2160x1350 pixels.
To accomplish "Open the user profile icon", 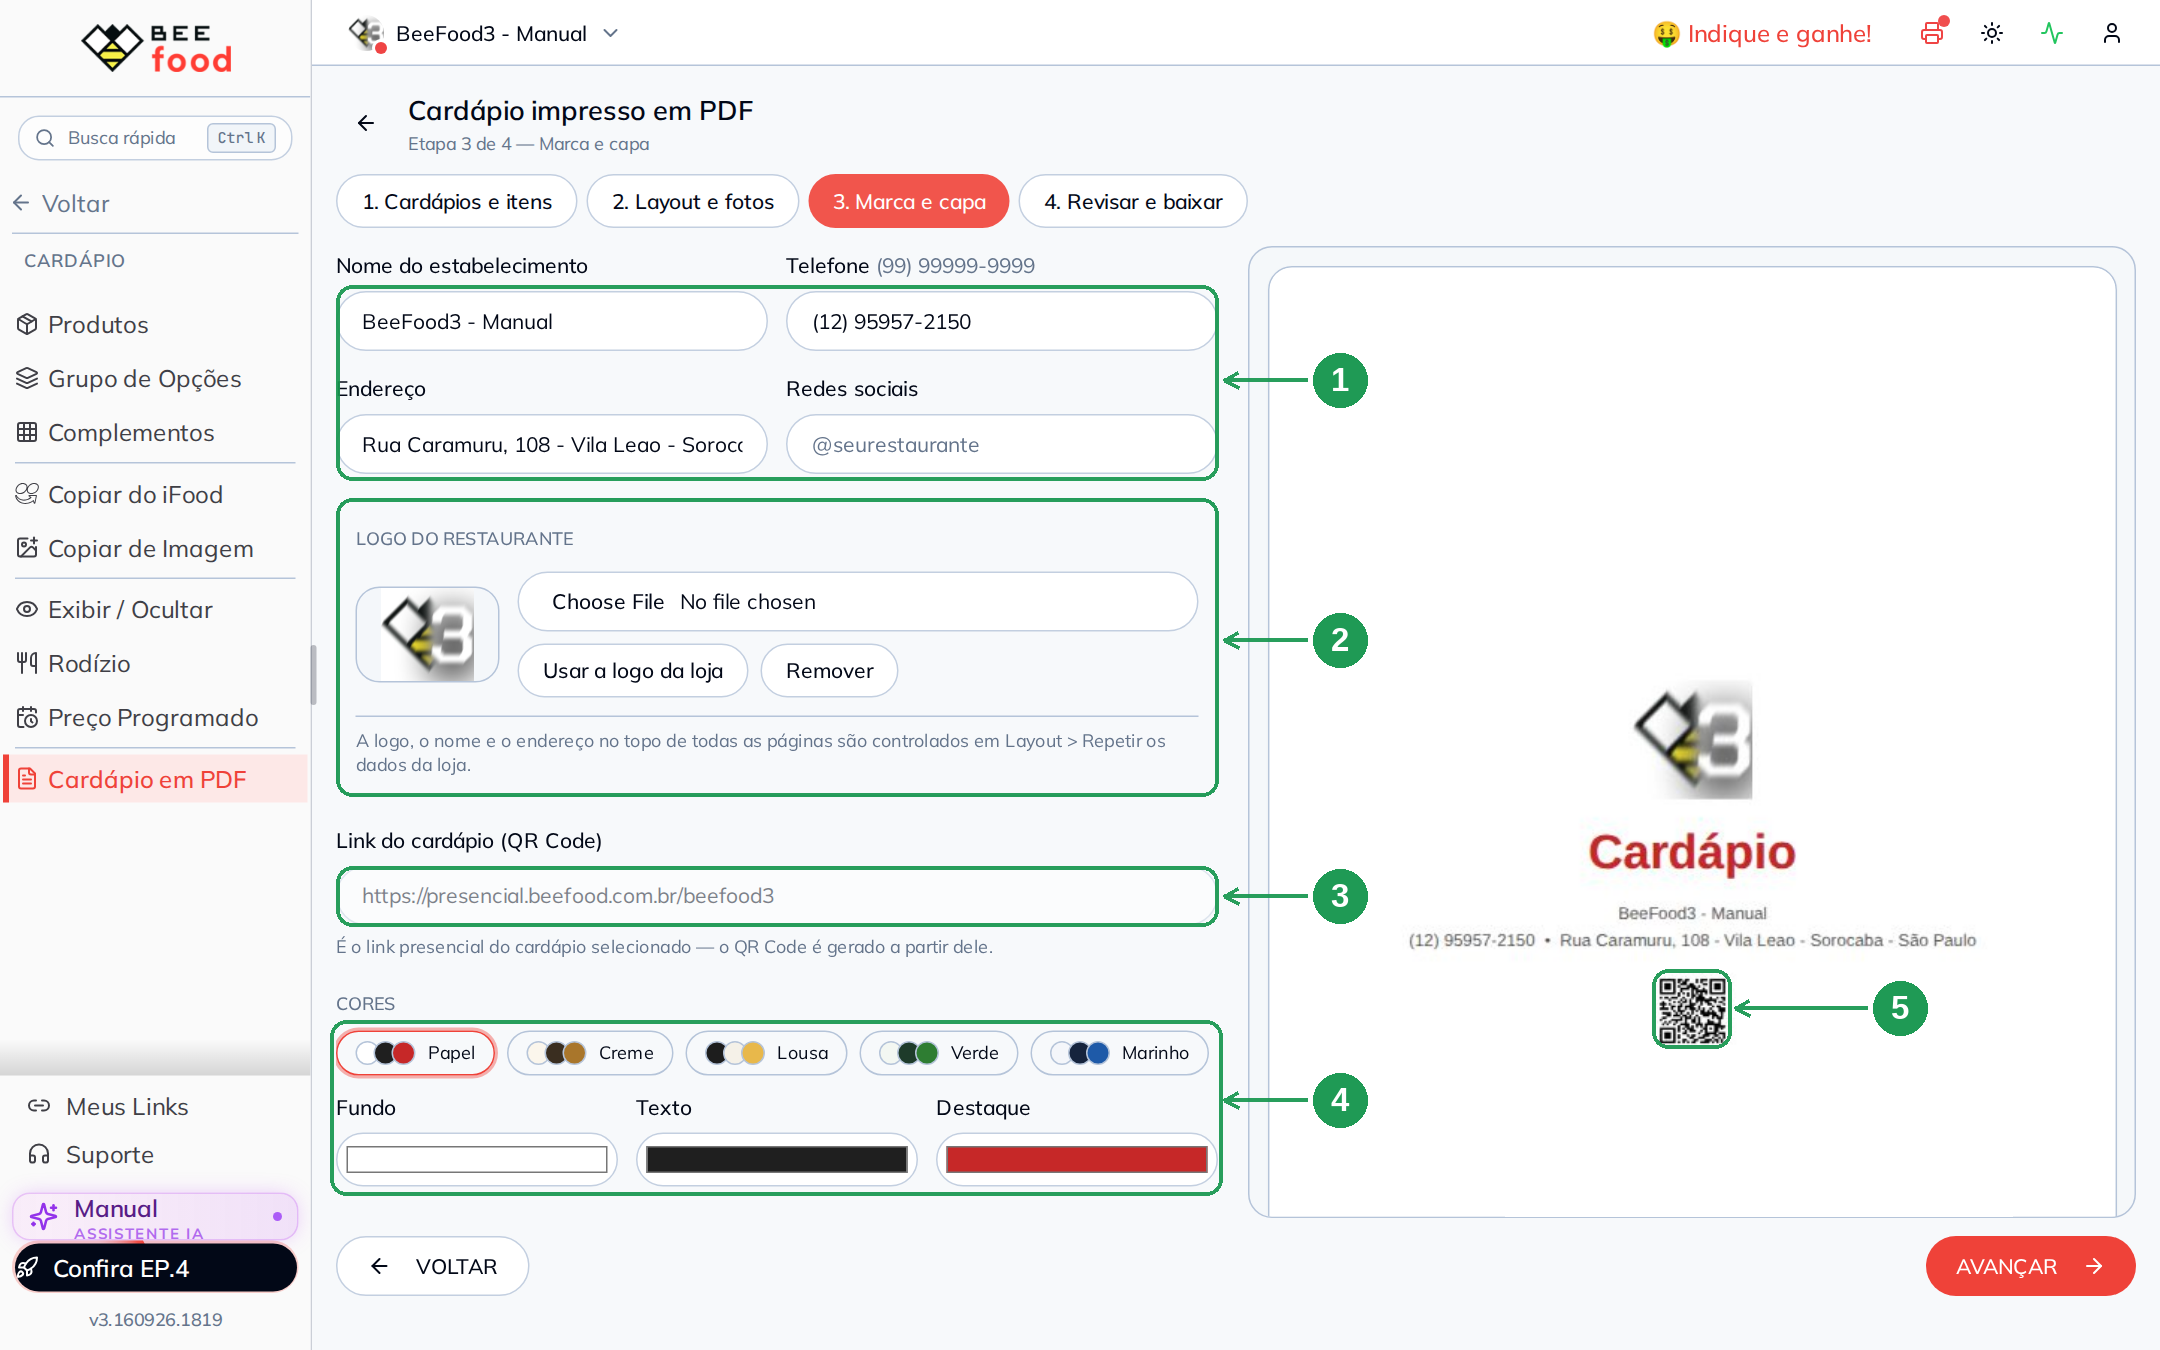I will click(2112, 33).
